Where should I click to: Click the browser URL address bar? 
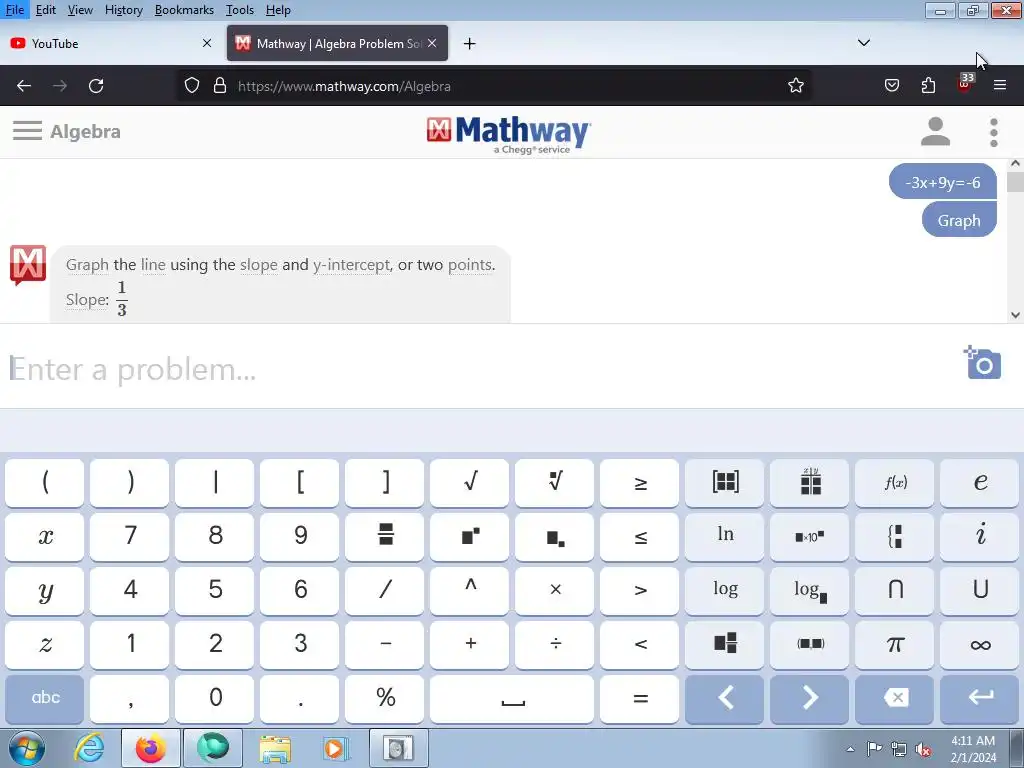496,86
